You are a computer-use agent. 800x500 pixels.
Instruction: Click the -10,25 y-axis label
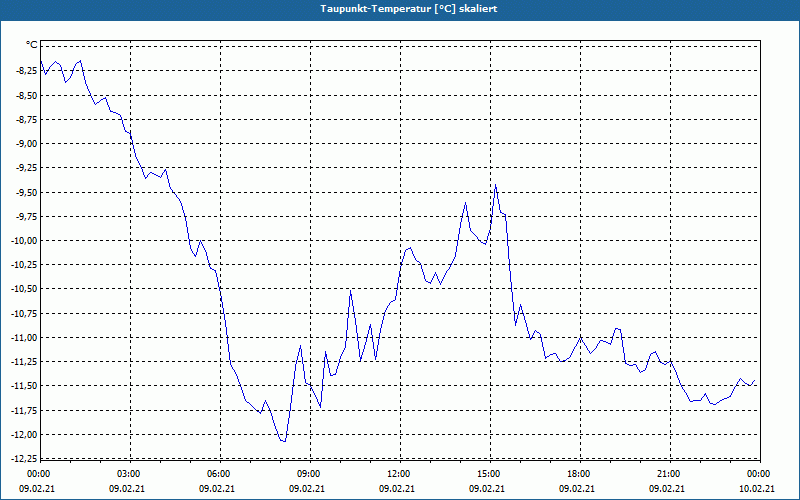coord(25,264)
